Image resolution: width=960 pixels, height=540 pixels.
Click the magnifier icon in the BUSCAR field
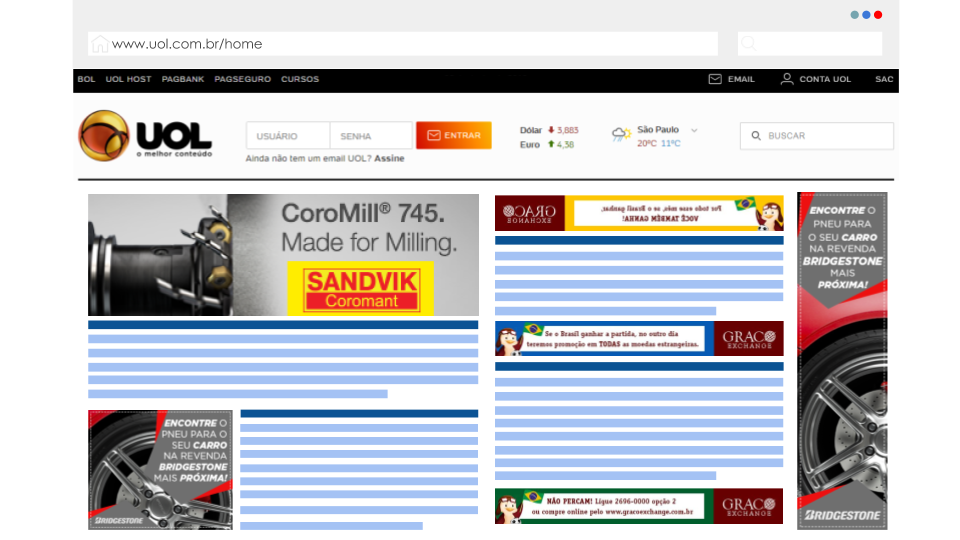tap(756, 136)
